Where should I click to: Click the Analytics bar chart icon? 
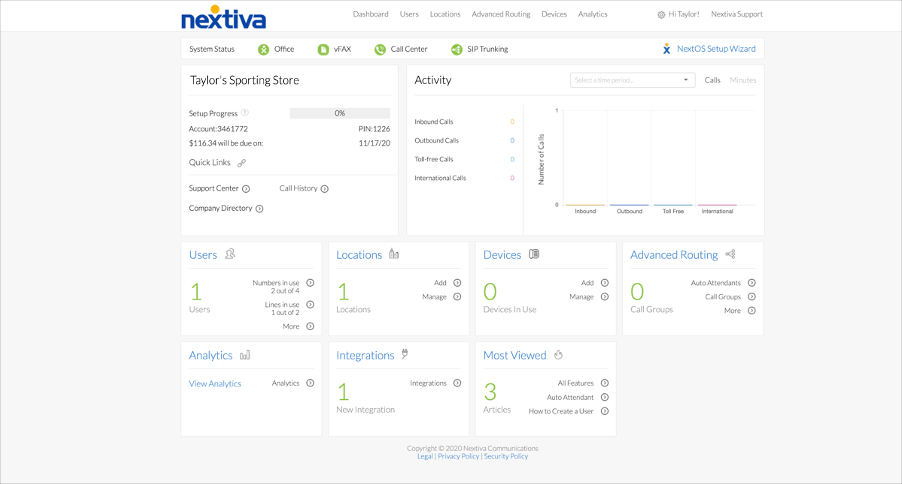coord(245,355)
